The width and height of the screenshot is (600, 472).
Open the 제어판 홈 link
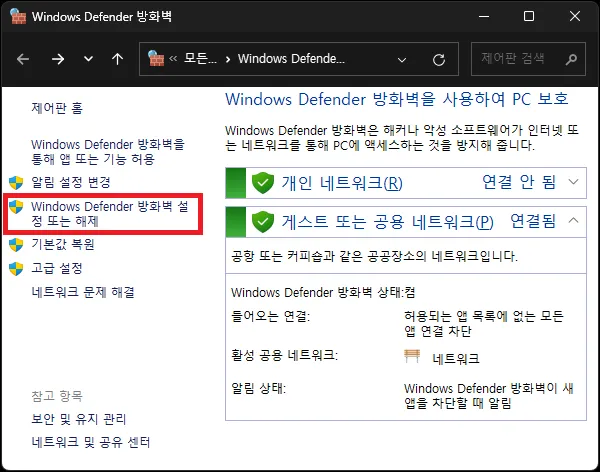(x=57, y=108)
